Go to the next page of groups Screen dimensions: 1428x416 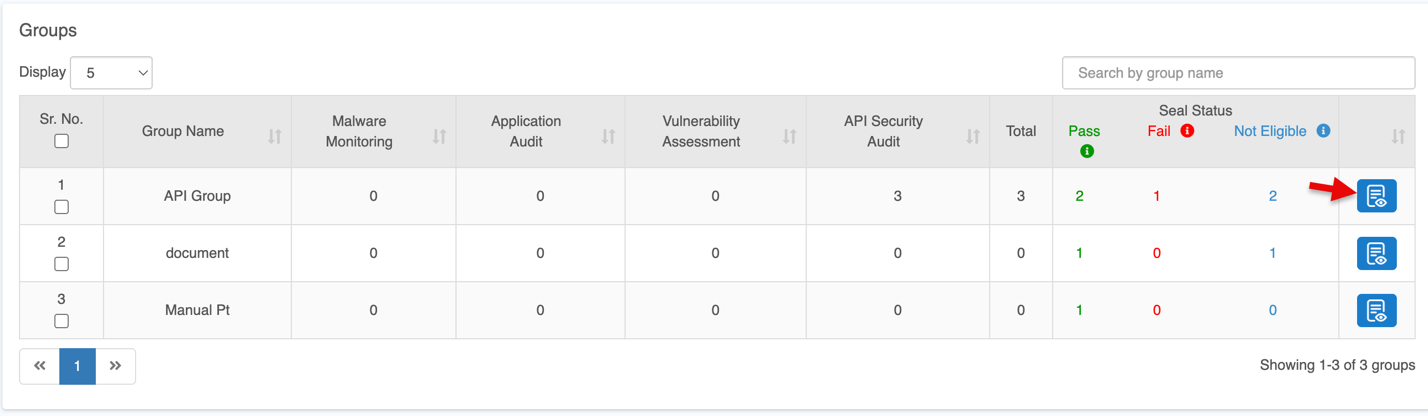[115, 366]
